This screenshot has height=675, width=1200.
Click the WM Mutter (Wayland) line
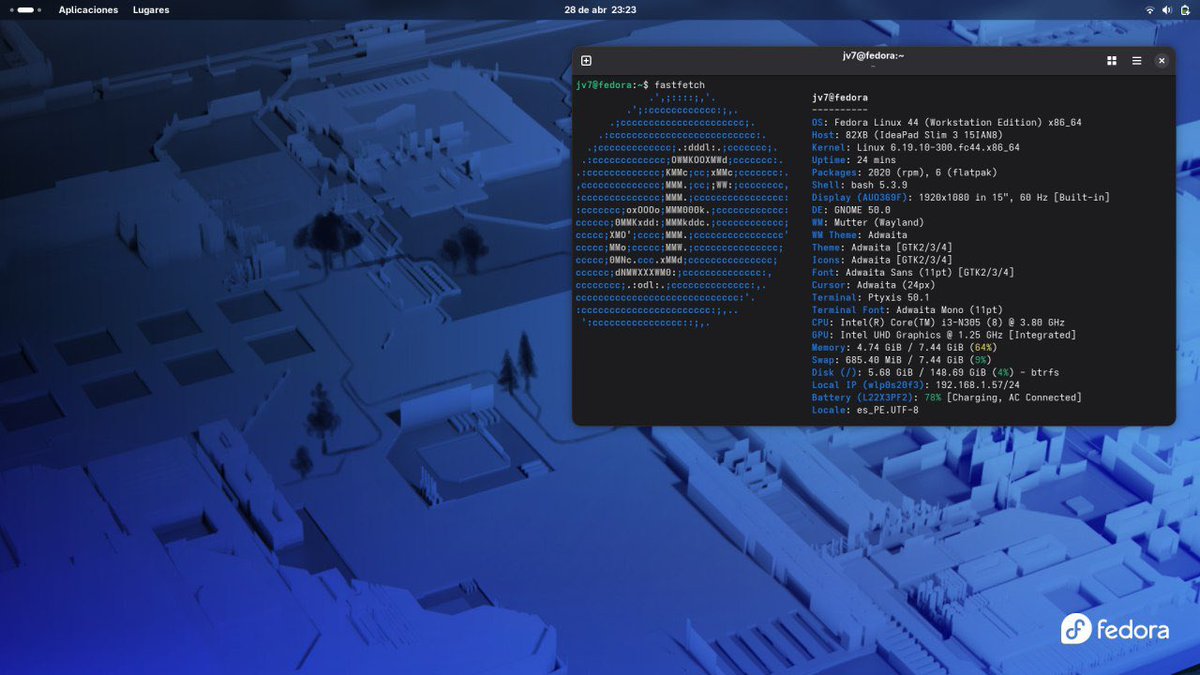[x=868, y=223]
